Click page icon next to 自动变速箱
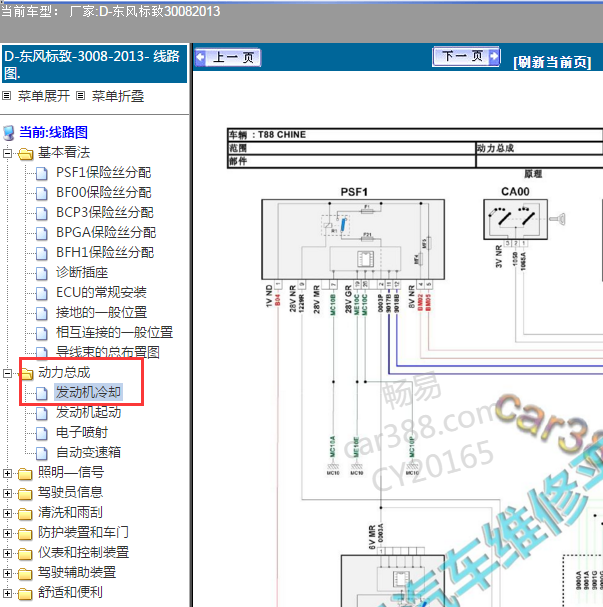Image resolution: width=603 pixels, height=607 pixels. (42, 453)
